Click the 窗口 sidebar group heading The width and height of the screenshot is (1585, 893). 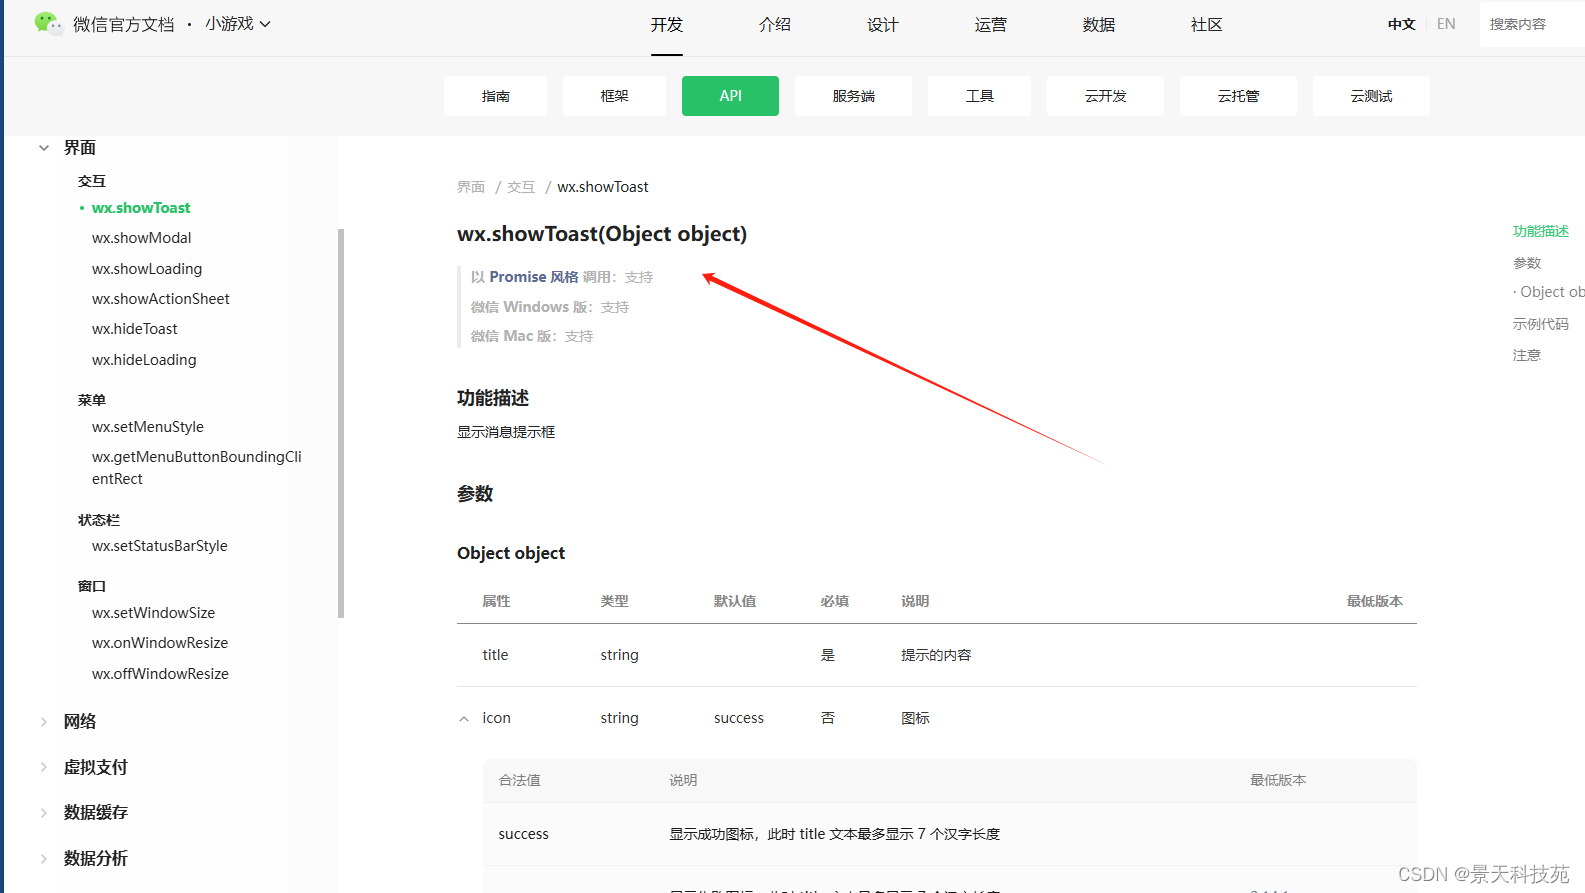pyautogui.click(x=92, y=586)
